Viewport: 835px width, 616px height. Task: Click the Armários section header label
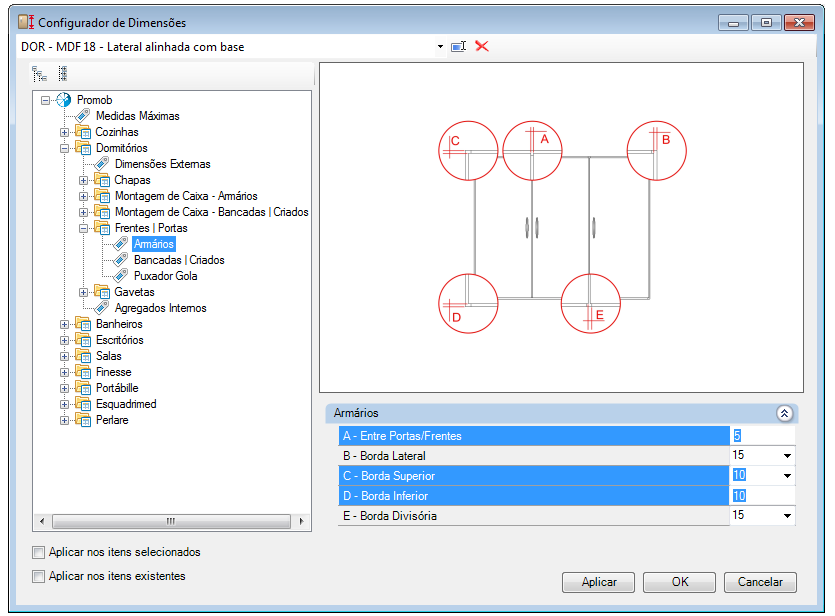356,413
